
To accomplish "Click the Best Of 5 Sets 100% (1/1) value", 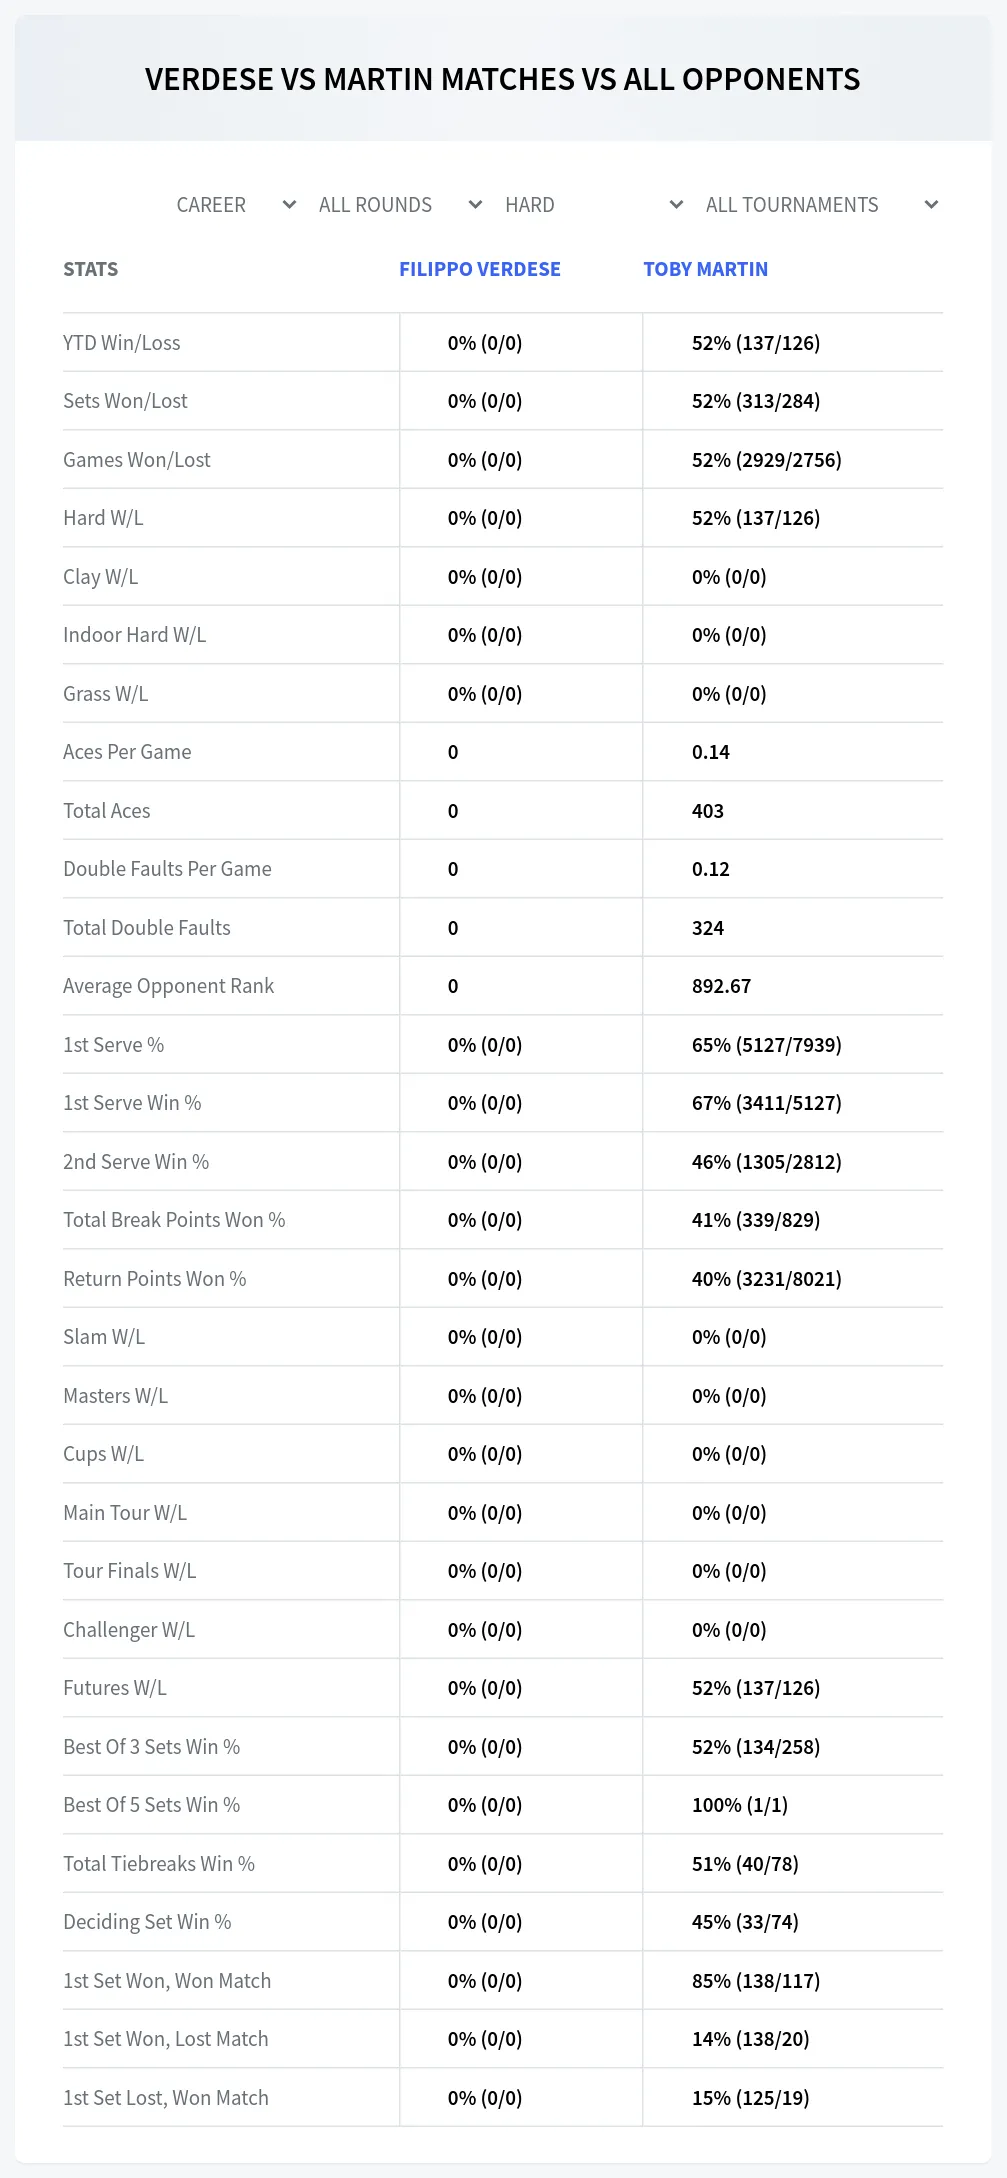I will point(740,1805).
